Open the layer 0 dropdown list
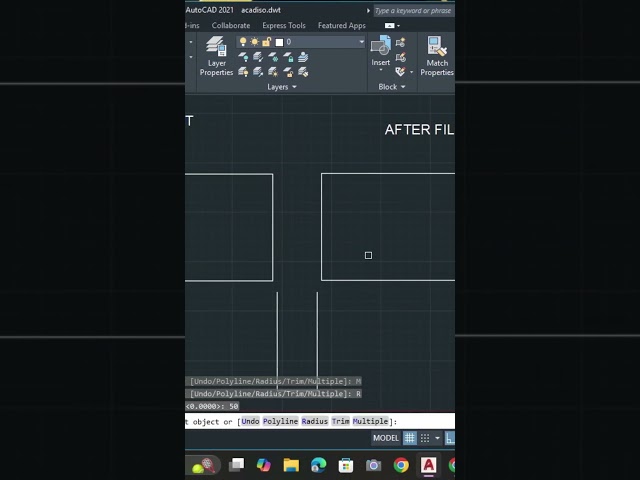This screenshot has height=480, width=640. coord(361,42)
